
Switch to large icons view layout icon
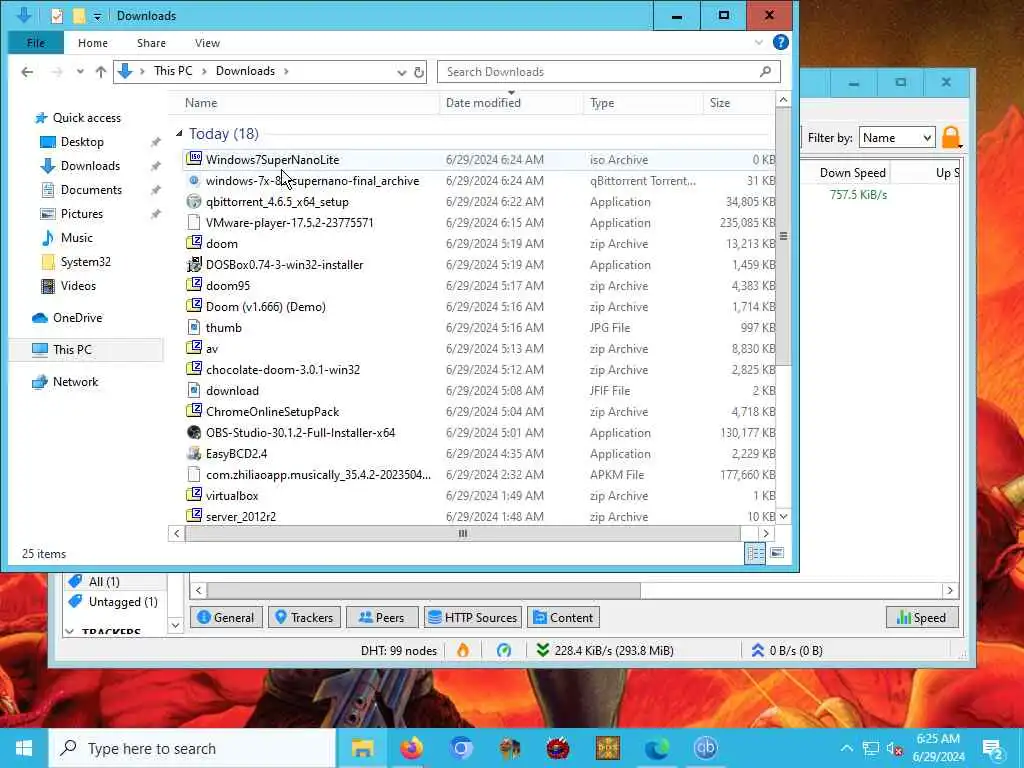click(x=776, y=553)
